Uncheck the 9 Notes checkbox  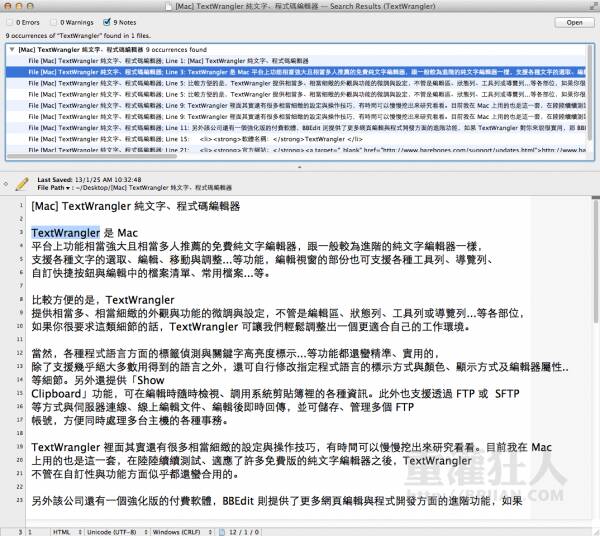107,22
